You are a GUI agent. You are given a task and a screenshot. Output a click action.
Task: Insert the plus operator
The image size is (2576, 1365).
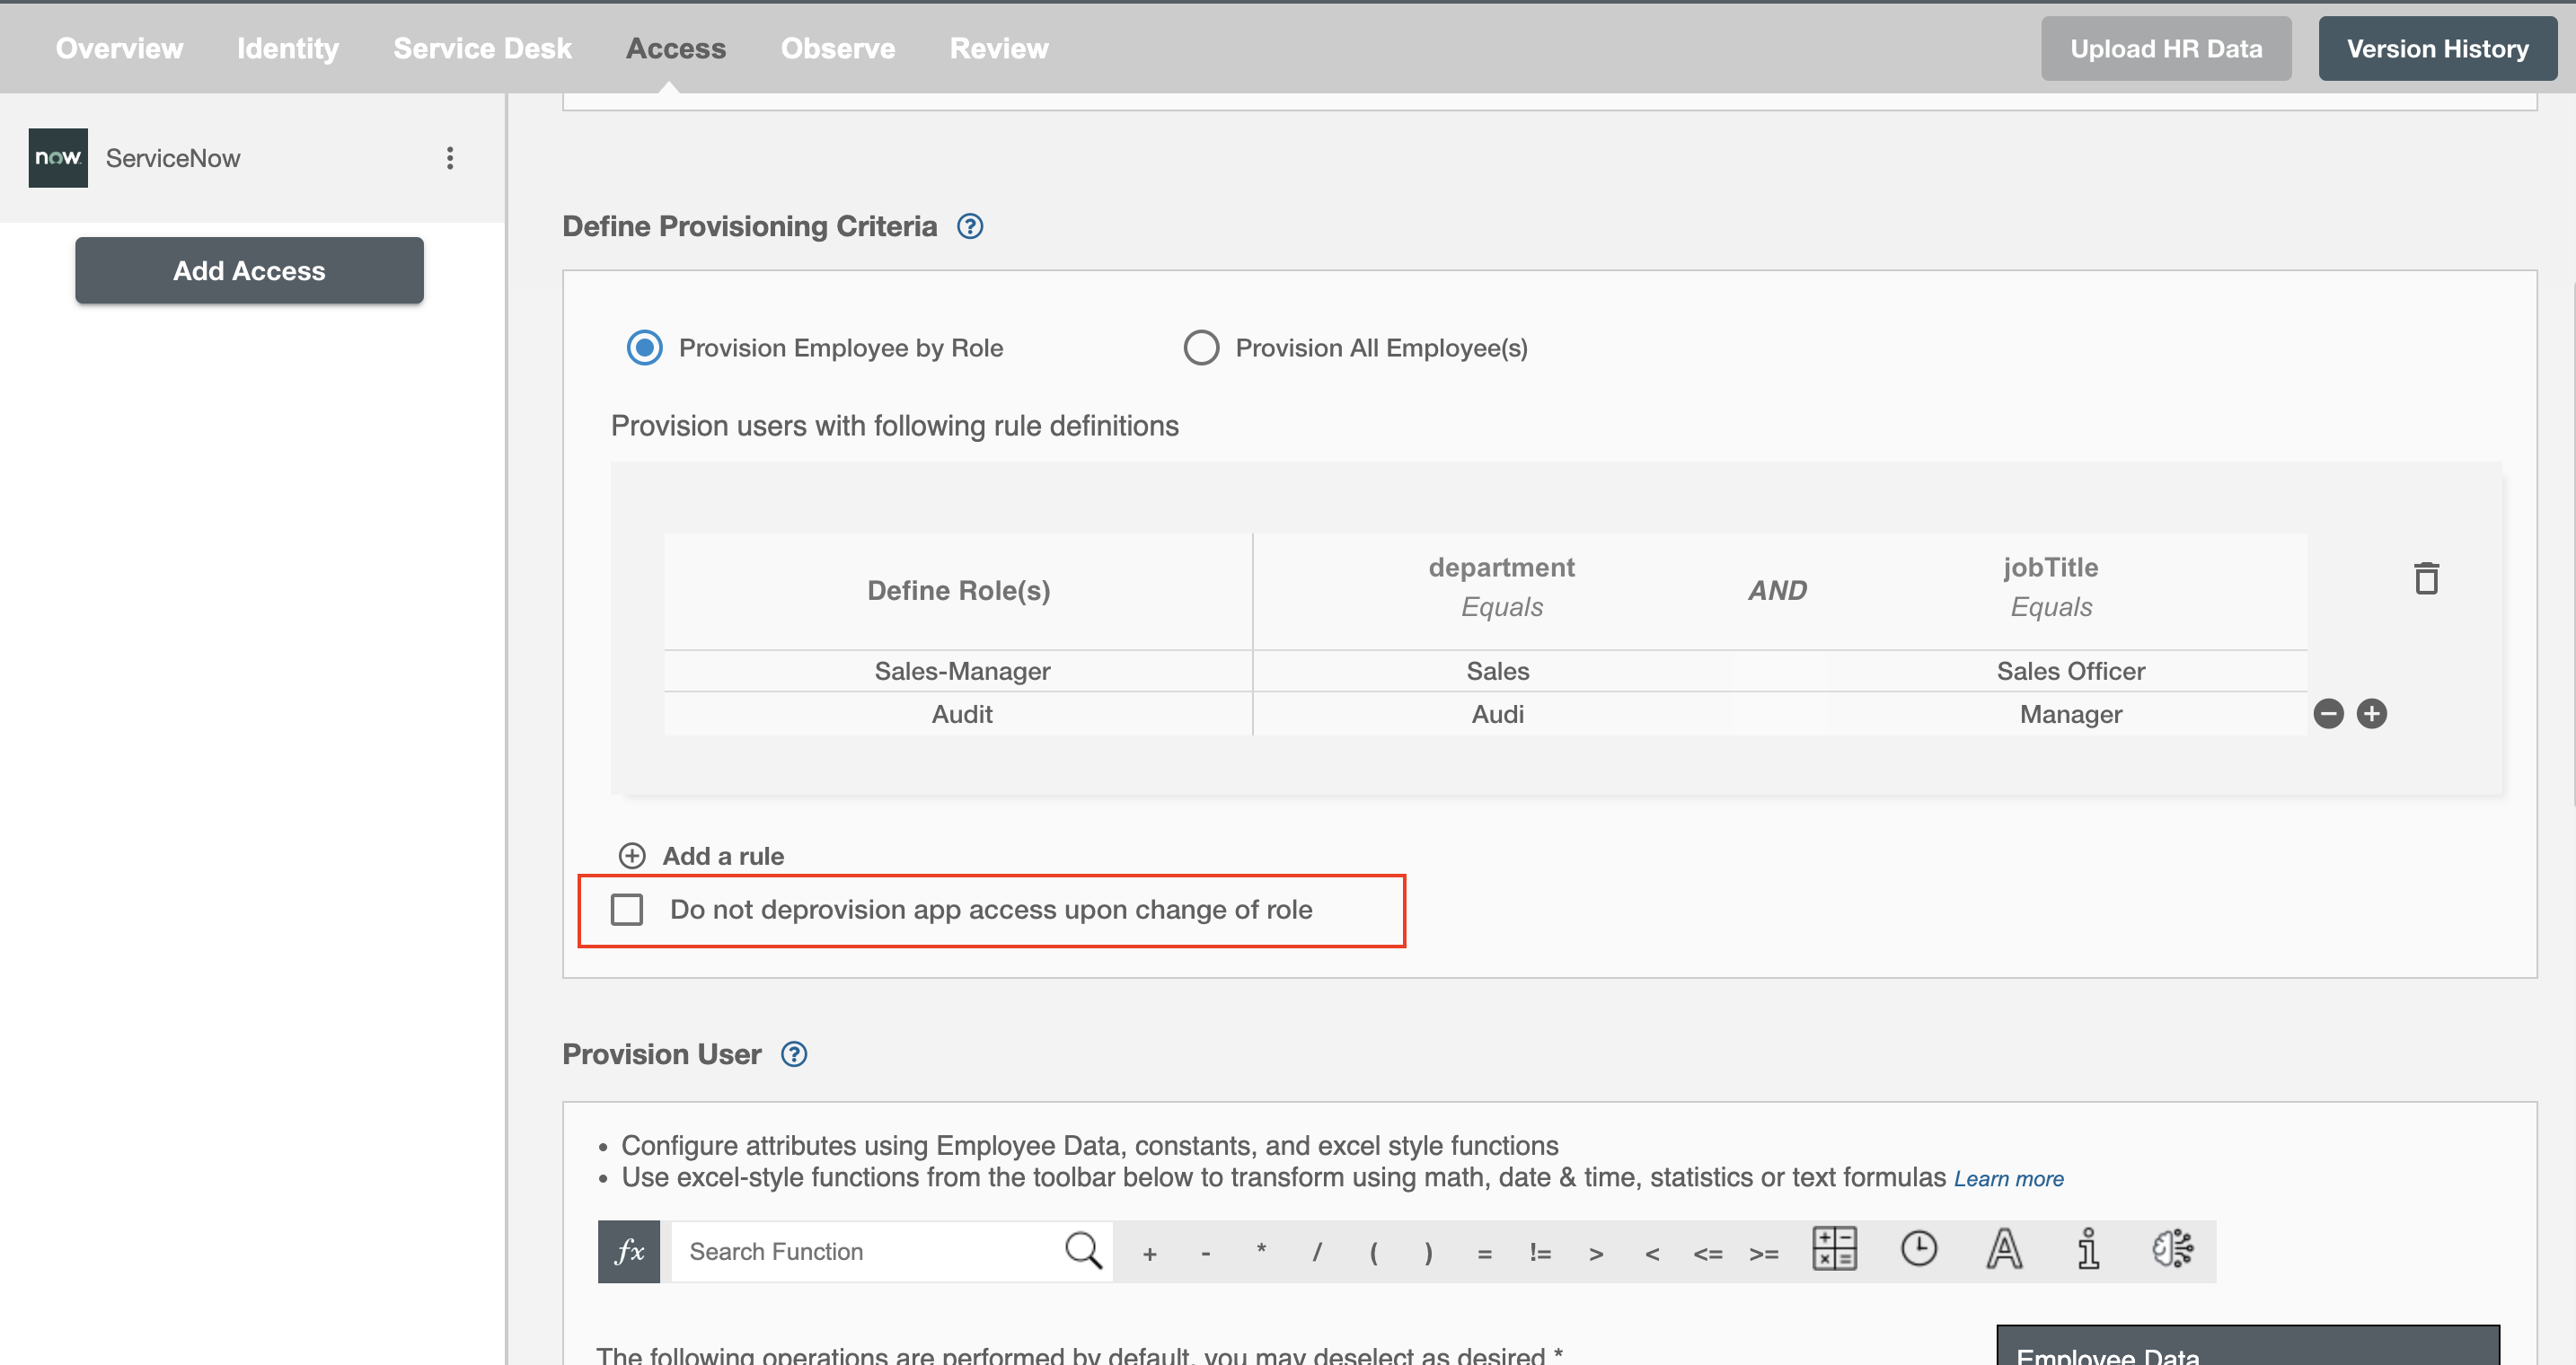pyautogui.click(x=1150, y=1253)
